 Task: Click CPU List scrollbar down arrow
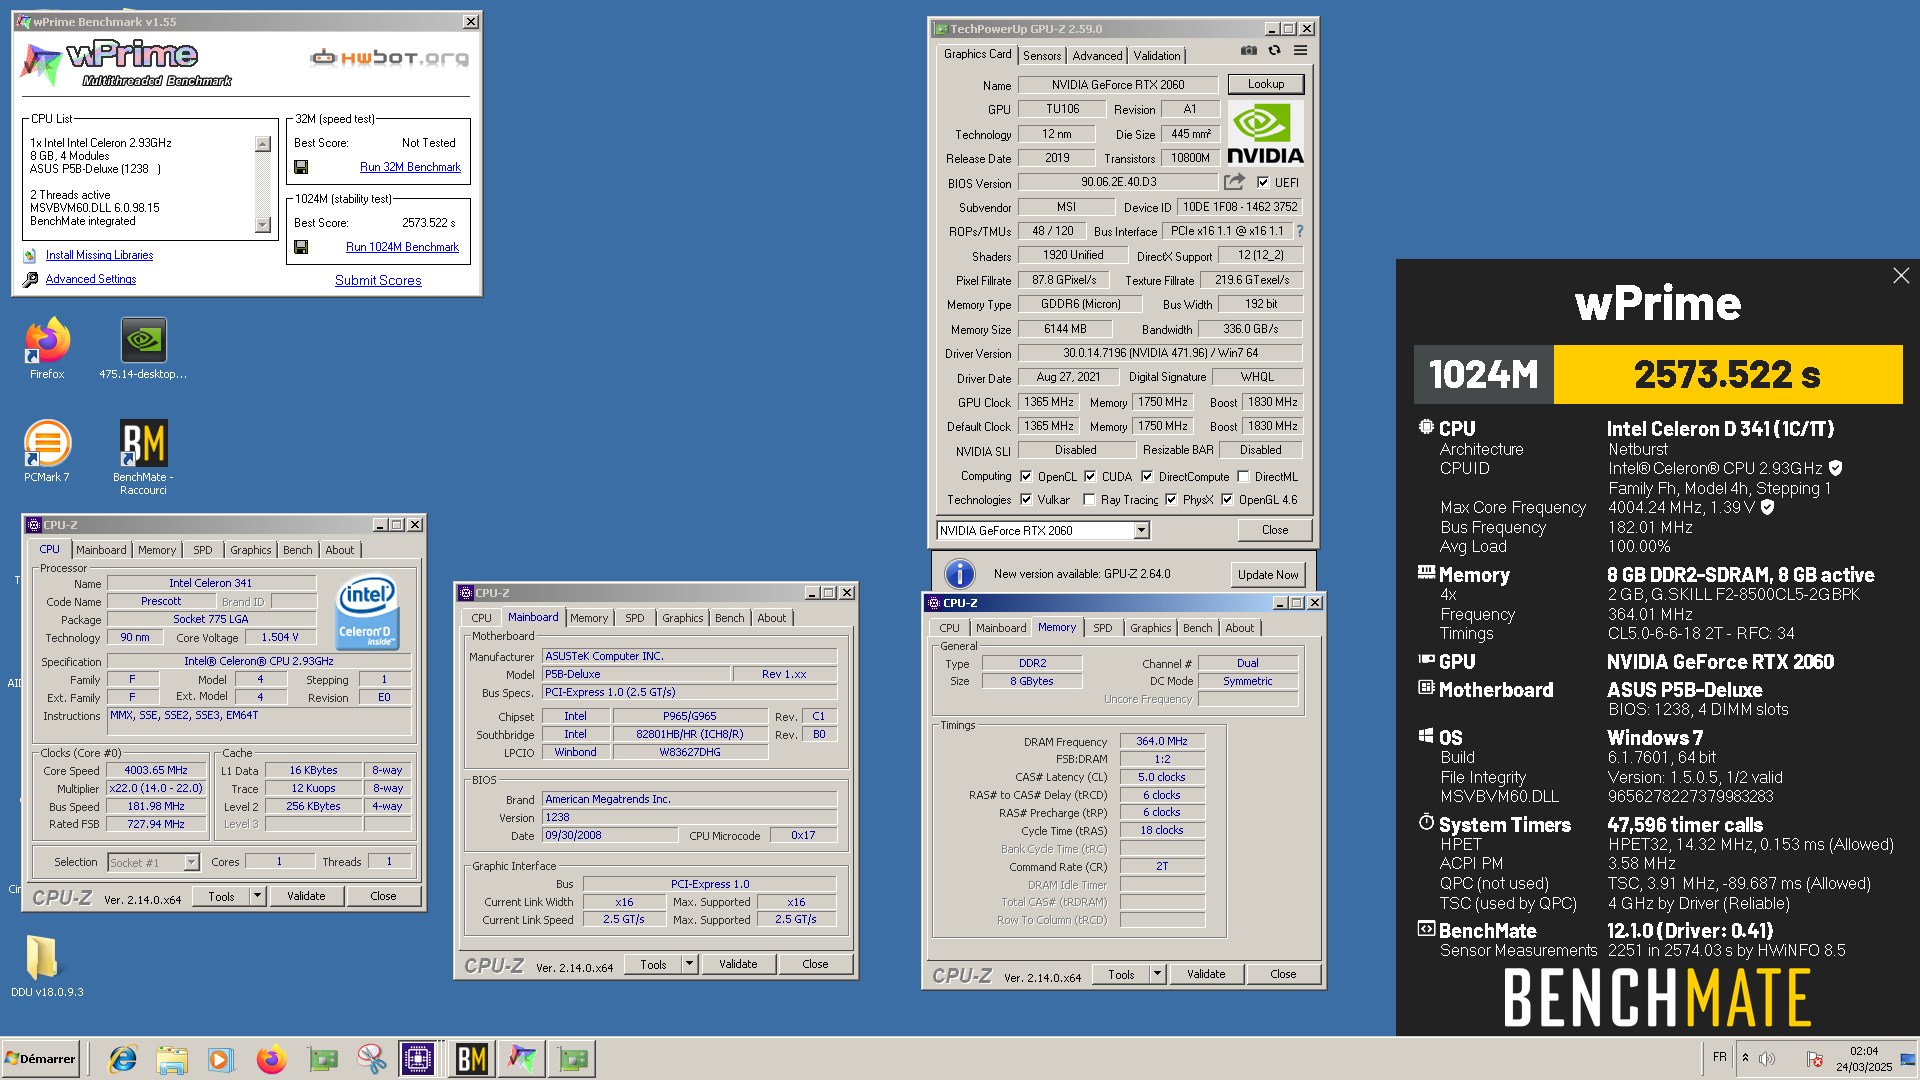pos(263,225)
